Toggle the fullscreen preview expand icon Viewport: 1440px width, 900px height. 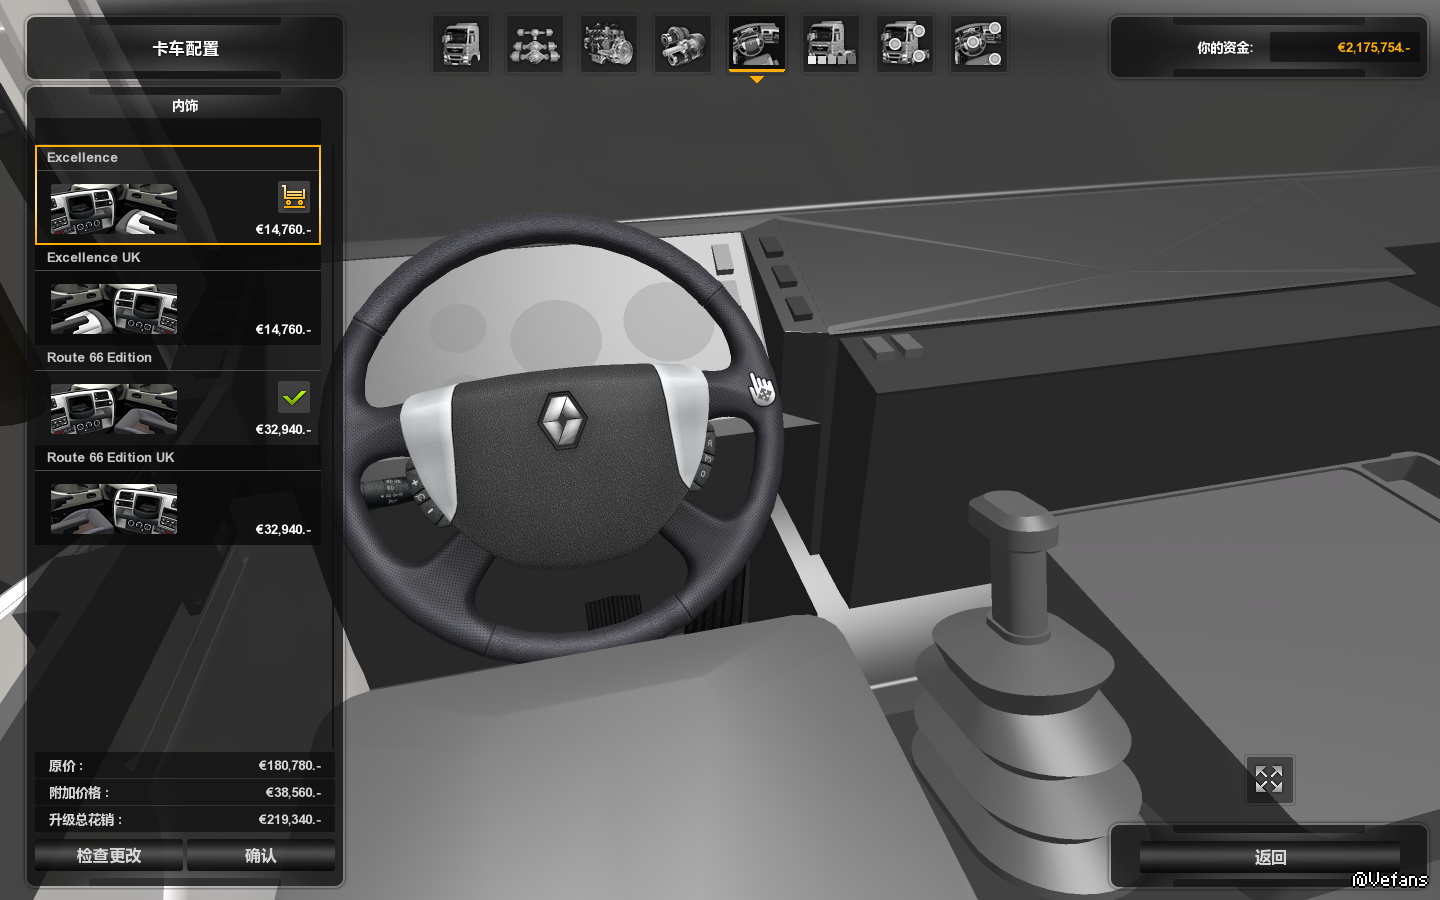1269,779
